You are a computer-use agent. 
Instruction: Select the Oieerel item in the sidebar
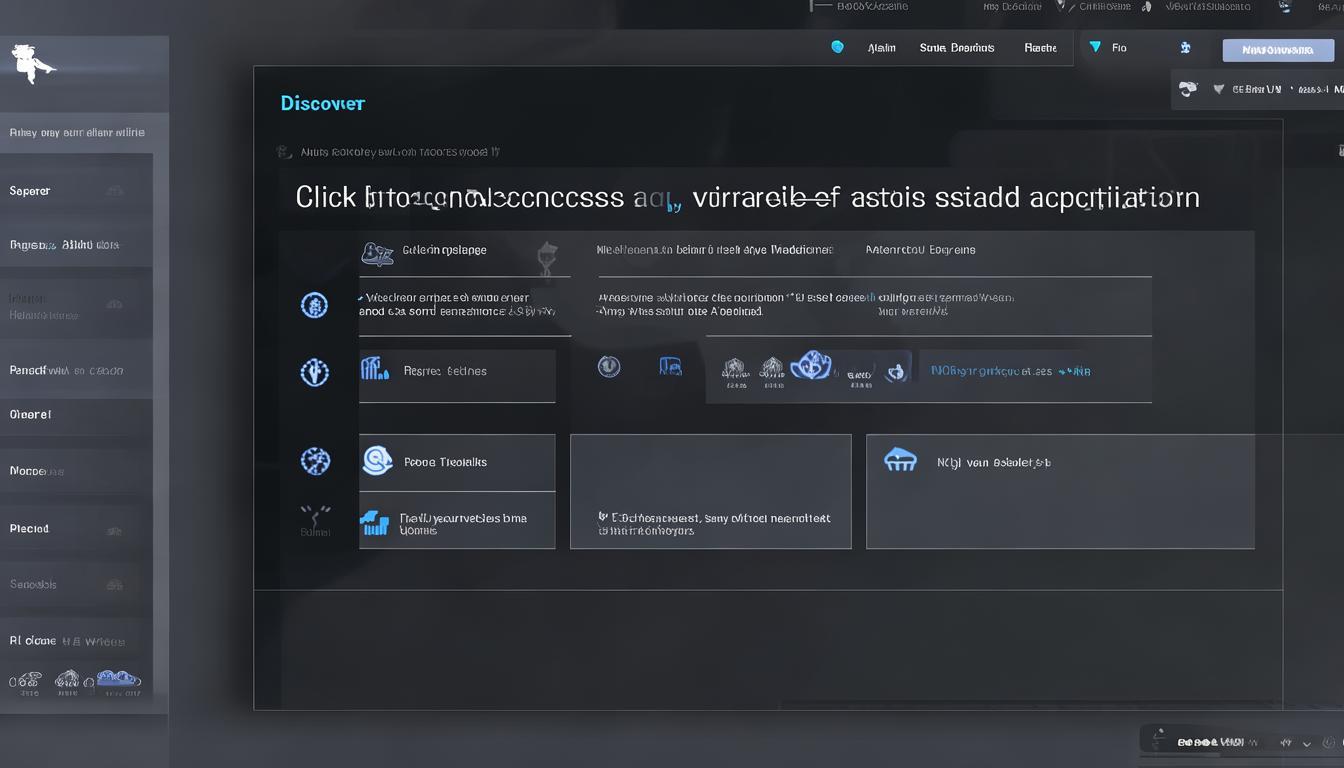click(x=31, y=414)
